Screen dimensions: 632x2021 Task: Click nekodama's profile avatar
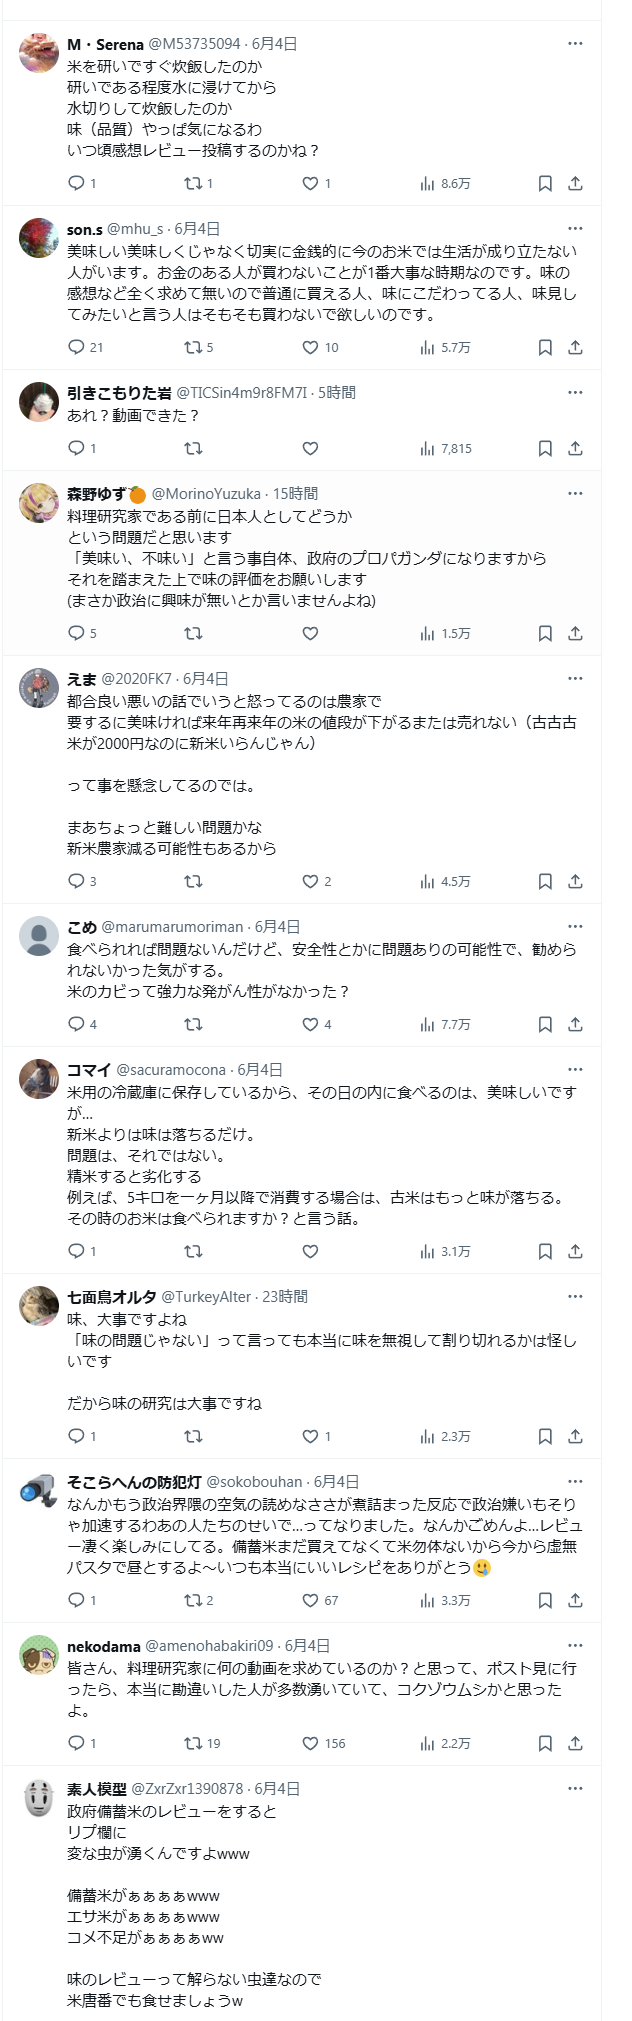(x=39, y=1654)
